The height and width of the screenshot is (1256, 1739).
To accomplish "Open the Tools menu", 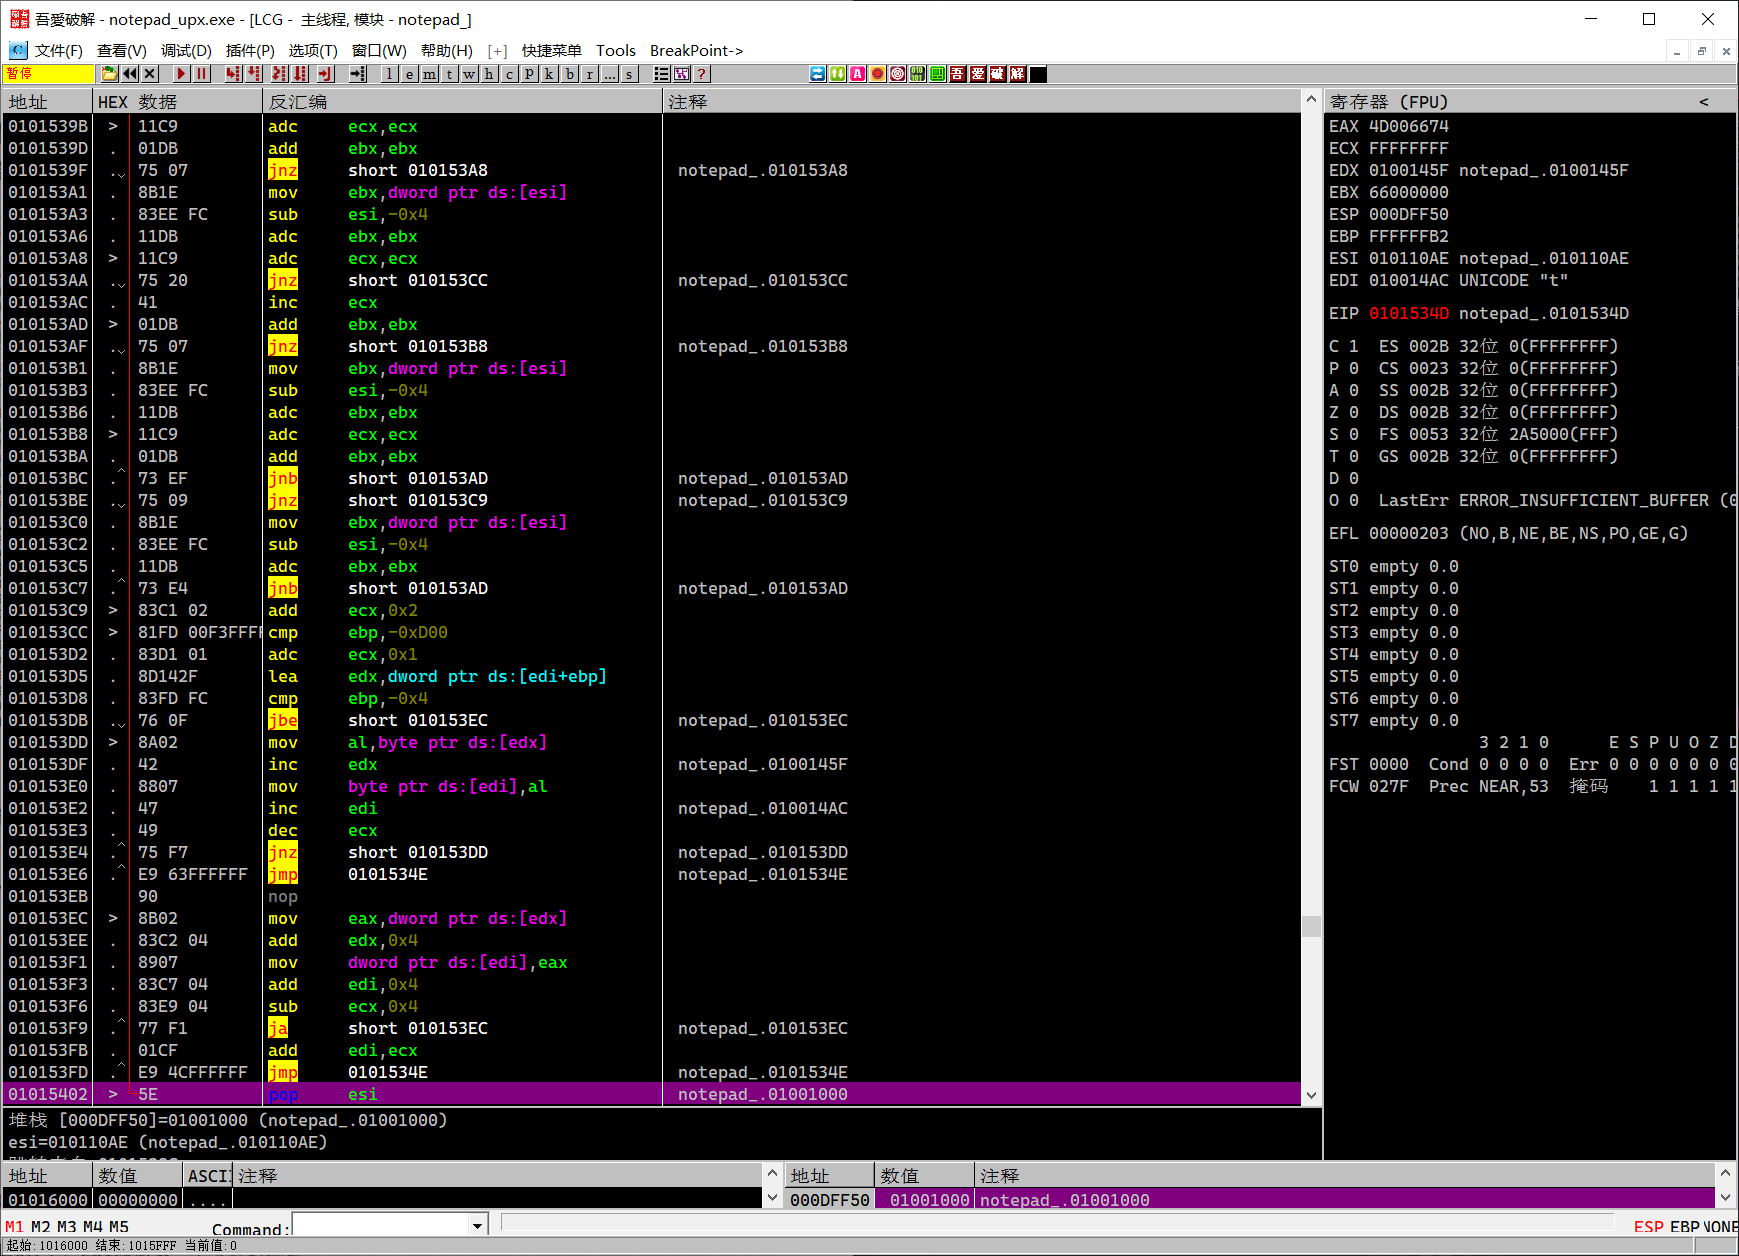I will click(615, 50).
